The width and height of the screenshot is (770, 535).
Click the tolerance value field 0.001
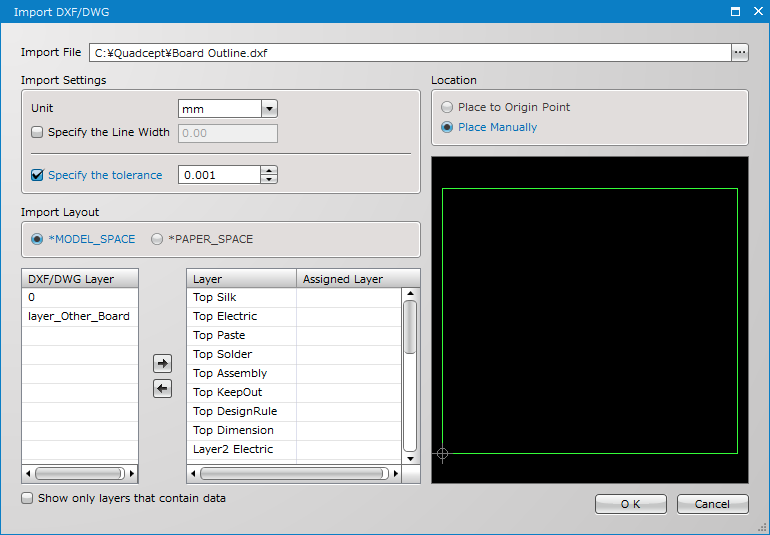(x=219, y=175)
